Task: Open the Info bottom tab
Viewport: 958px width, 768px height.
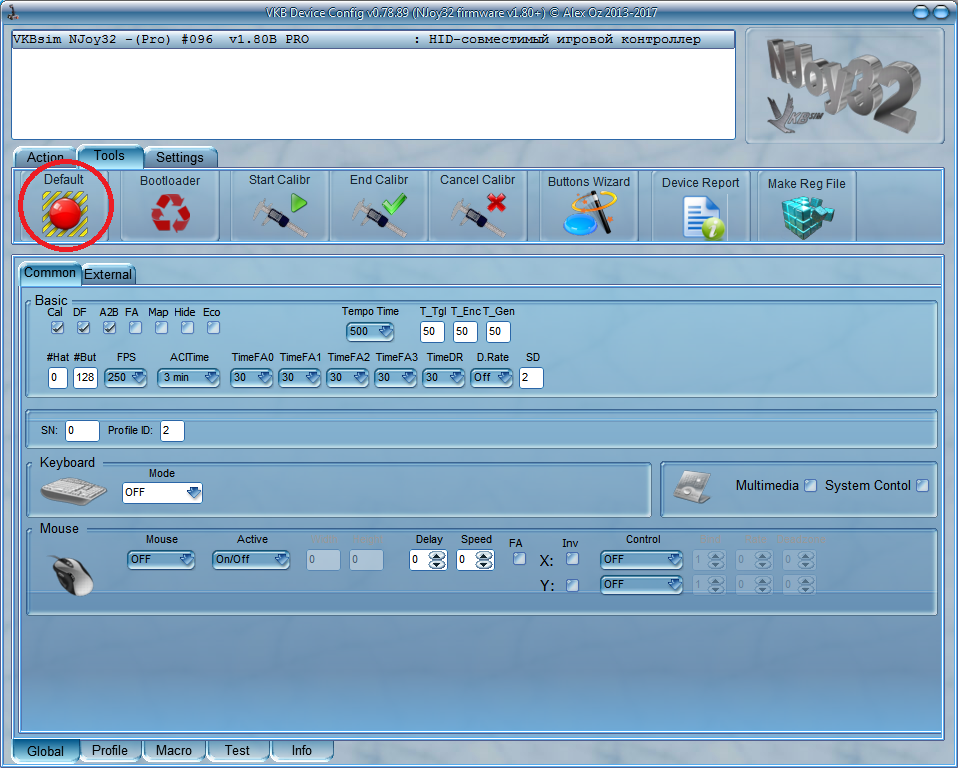Action: coord(302,750)
